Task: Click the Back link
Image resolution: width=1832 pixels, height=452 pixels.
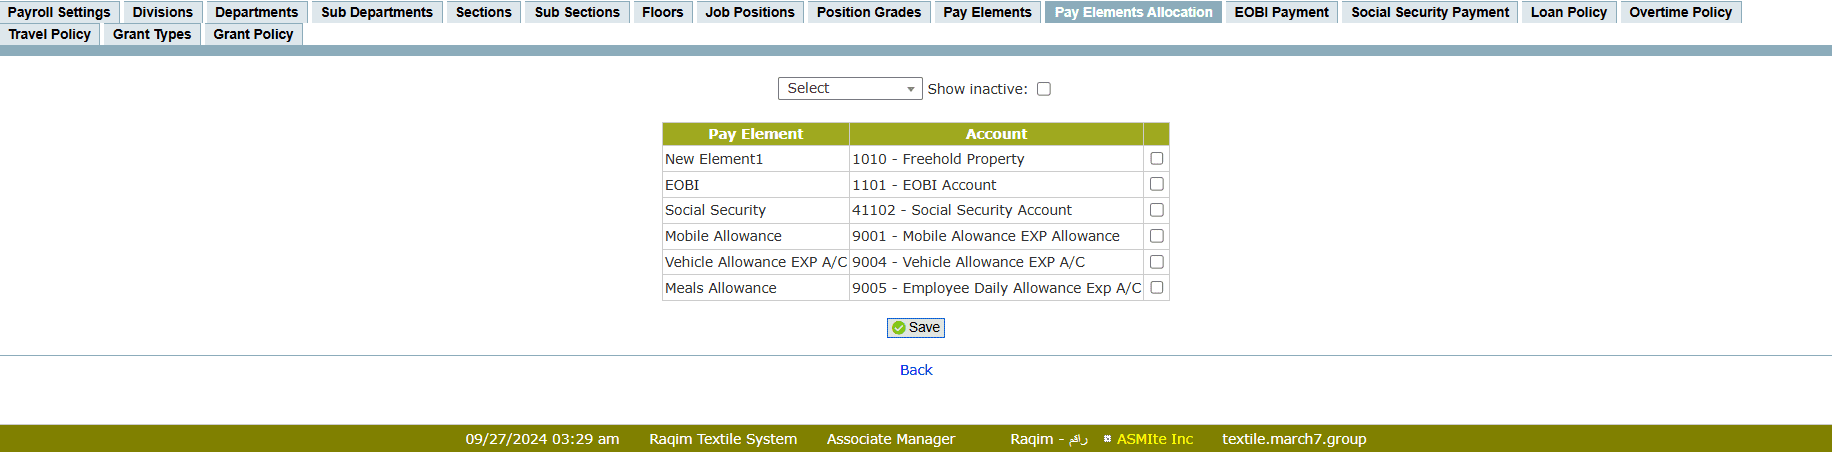Action: (x=916, y=370)
